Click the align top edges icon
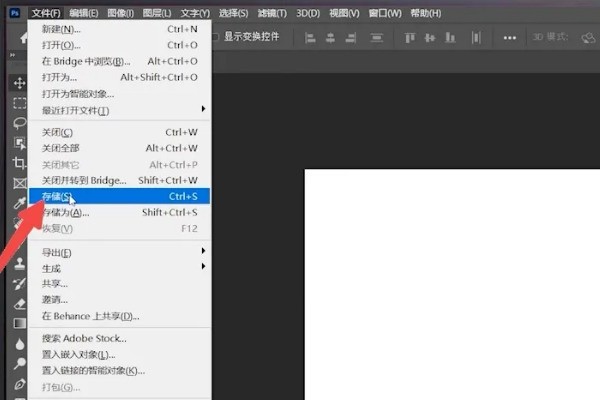600x400 pixels. (x=409, y=38)
